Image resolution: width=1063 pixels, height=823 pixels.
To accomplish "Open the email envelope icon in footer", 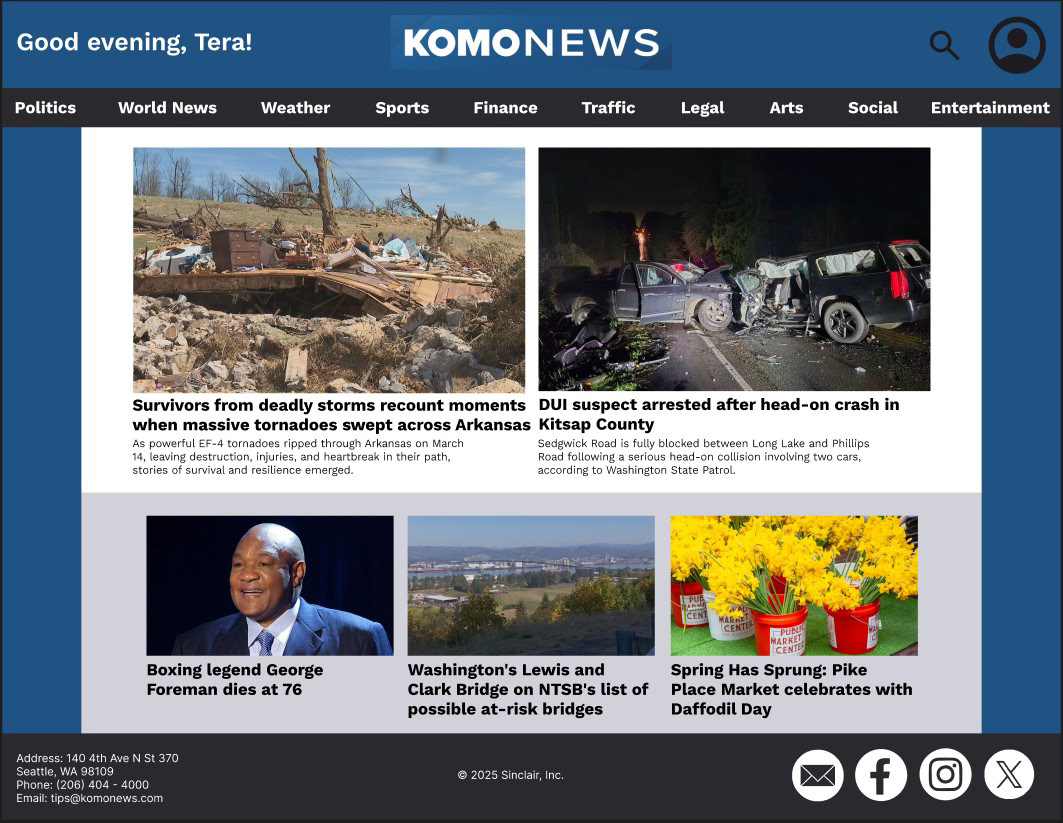I will (818, 775).
